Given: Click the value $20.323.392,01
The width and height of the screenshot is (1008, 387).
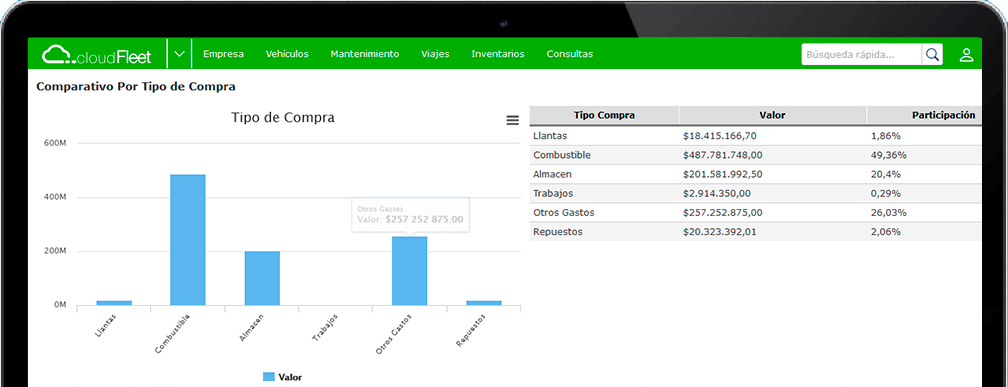Looking at the screenshot, I should coord(719,232).
